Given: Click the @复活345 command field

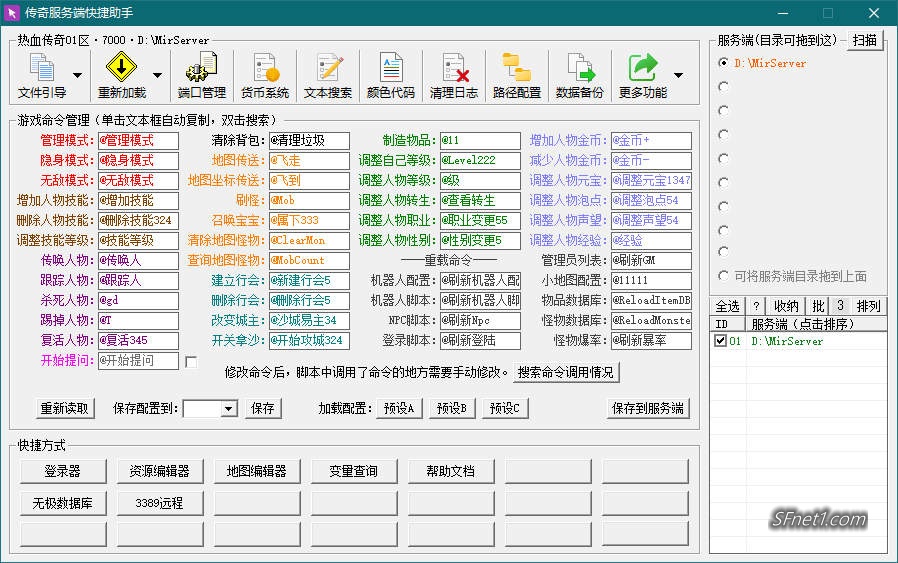Looking at the screenshot, I should click(x=138, y=341).
